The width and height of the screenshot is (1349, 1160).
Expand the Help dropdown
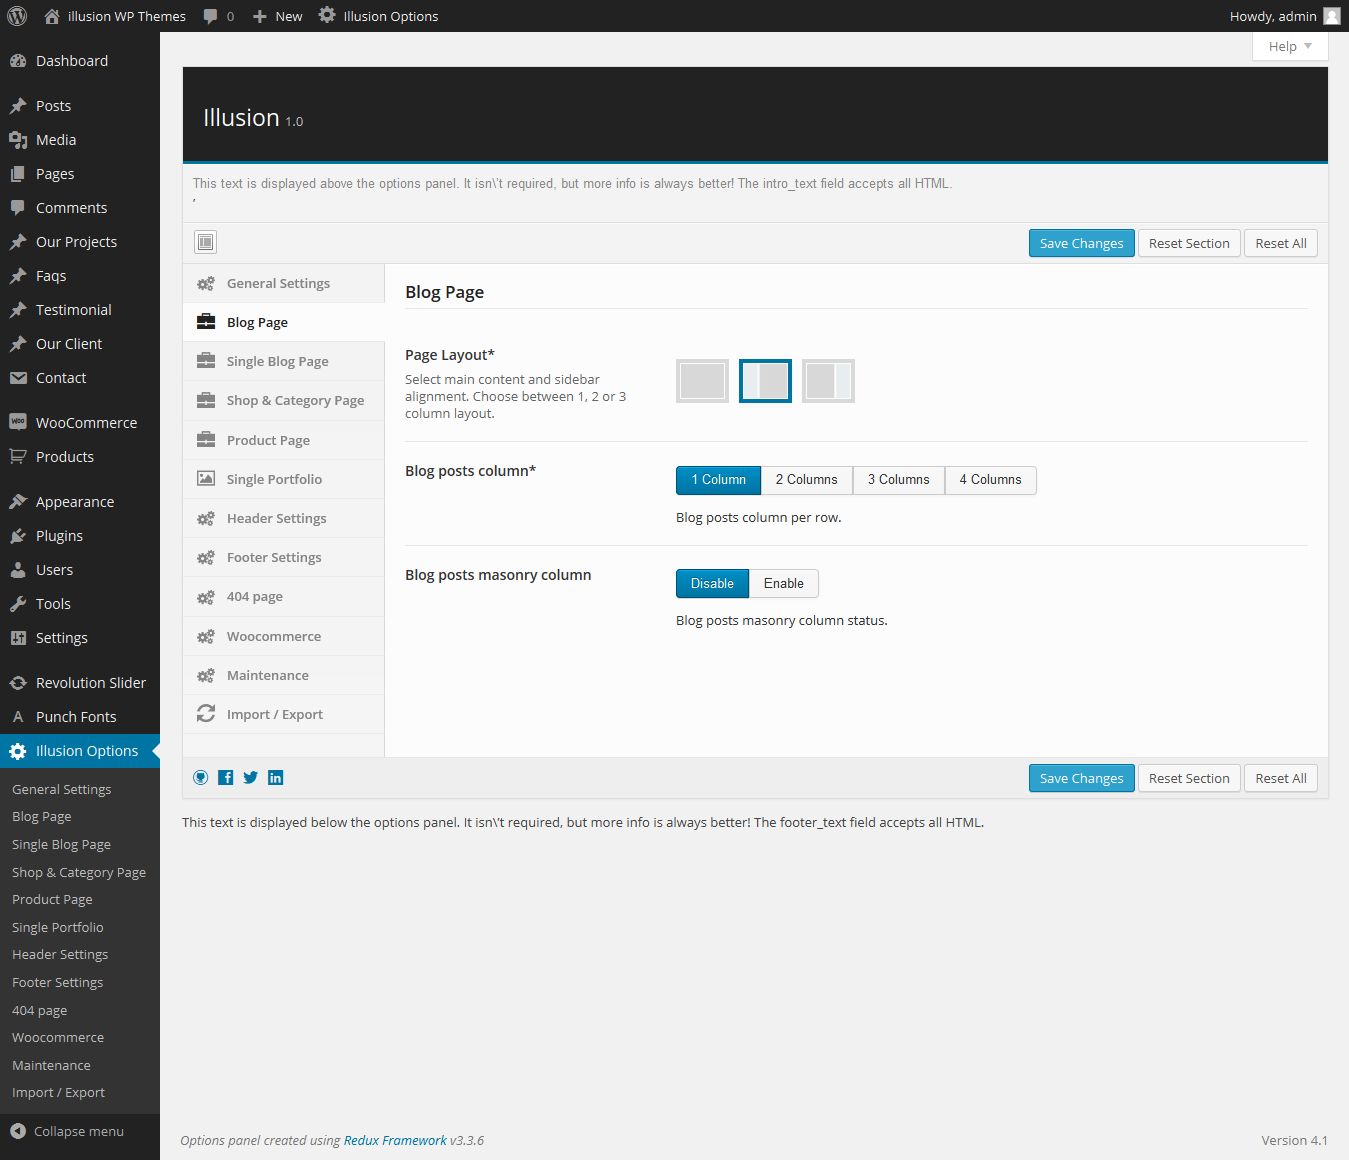click(1290, 46)
